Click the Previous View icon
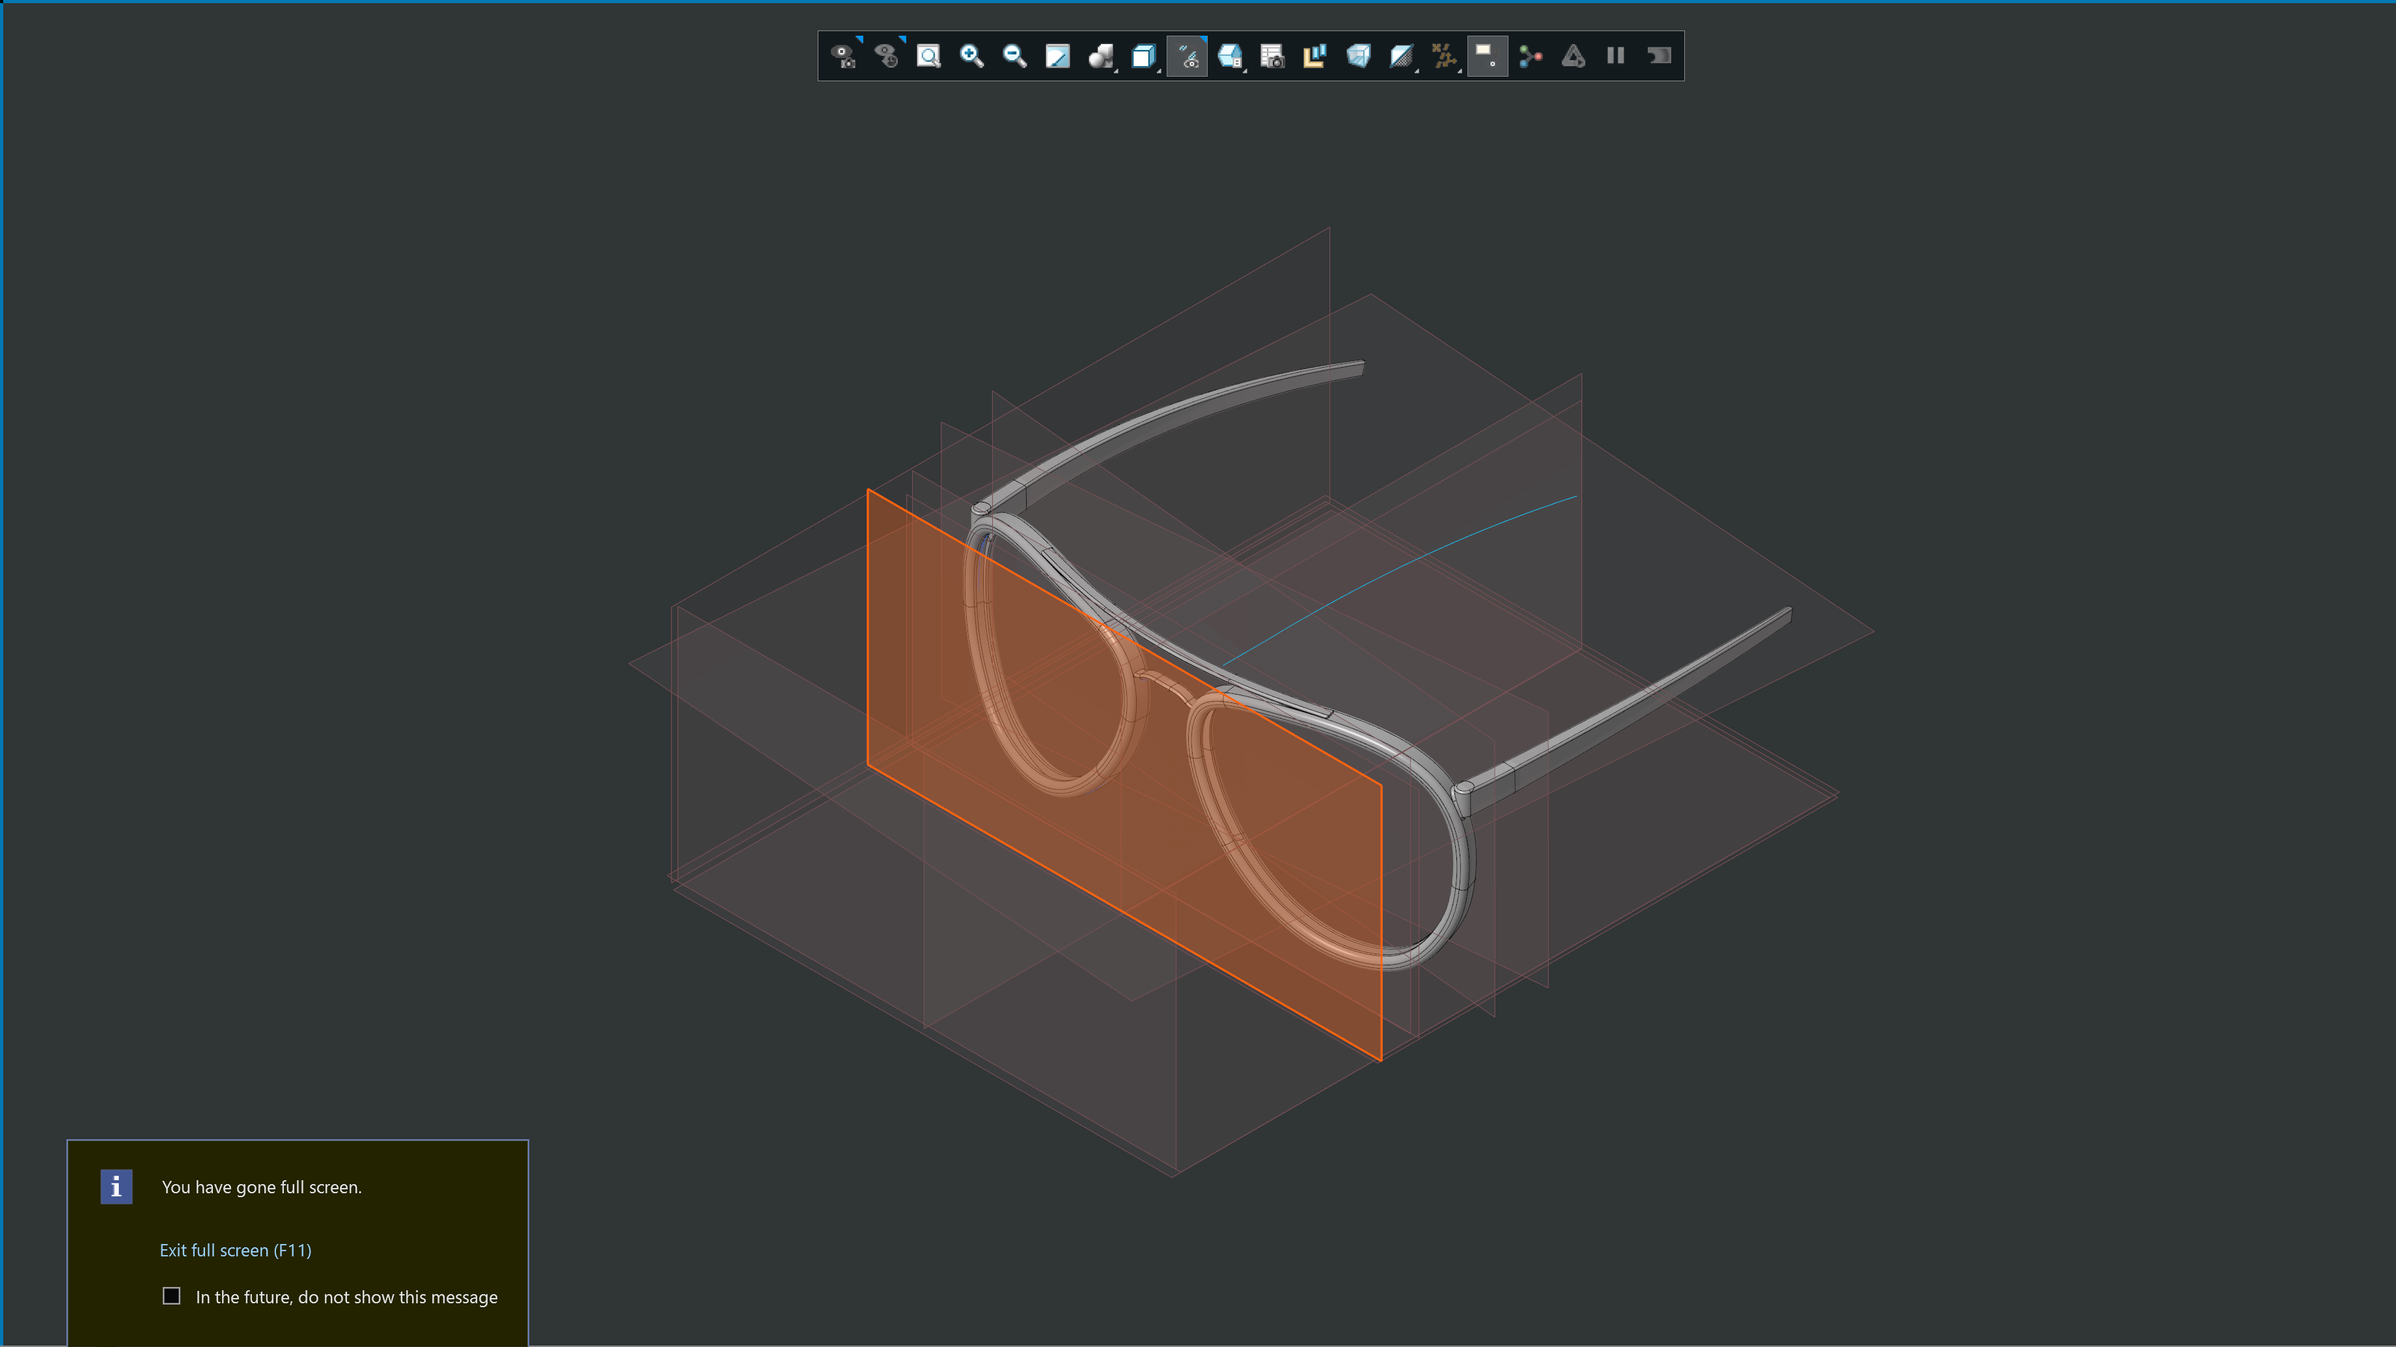Viewport: 2396px width, 1347px height. tap(887, 57)
